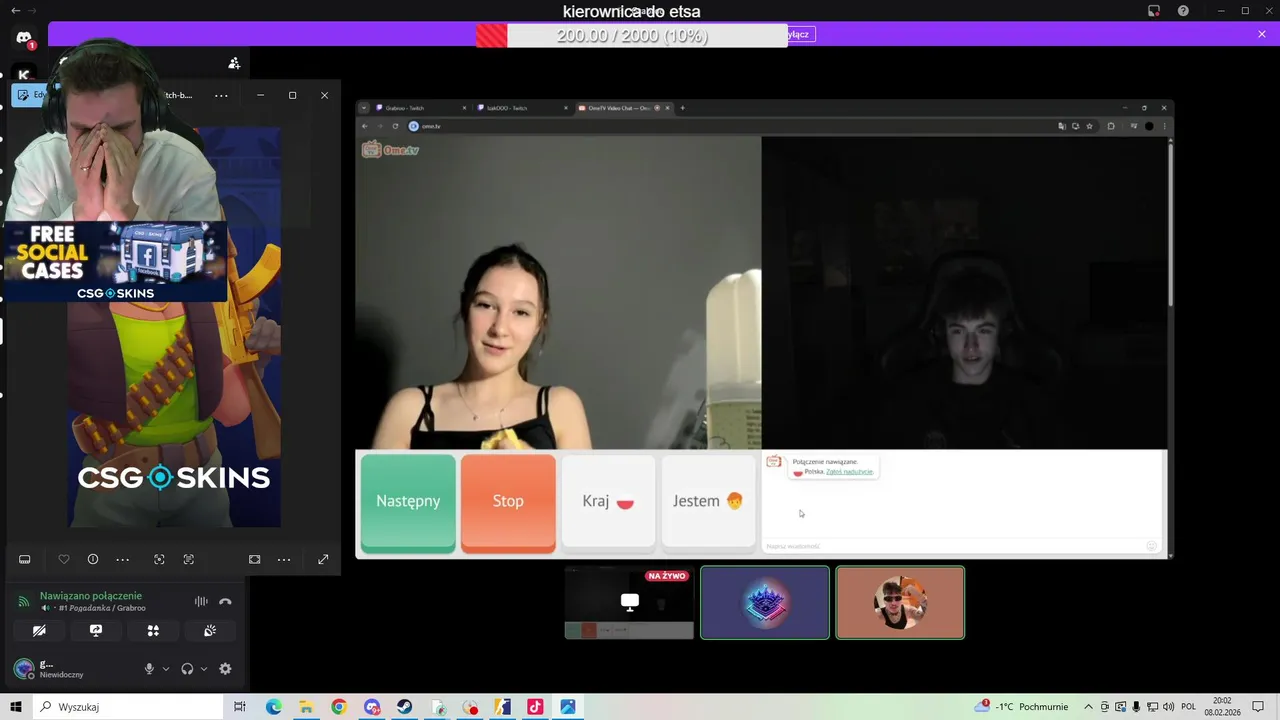Expand Chrome tab search dropdown arrow
1280x720 pixels.
(x=364, y=108)
